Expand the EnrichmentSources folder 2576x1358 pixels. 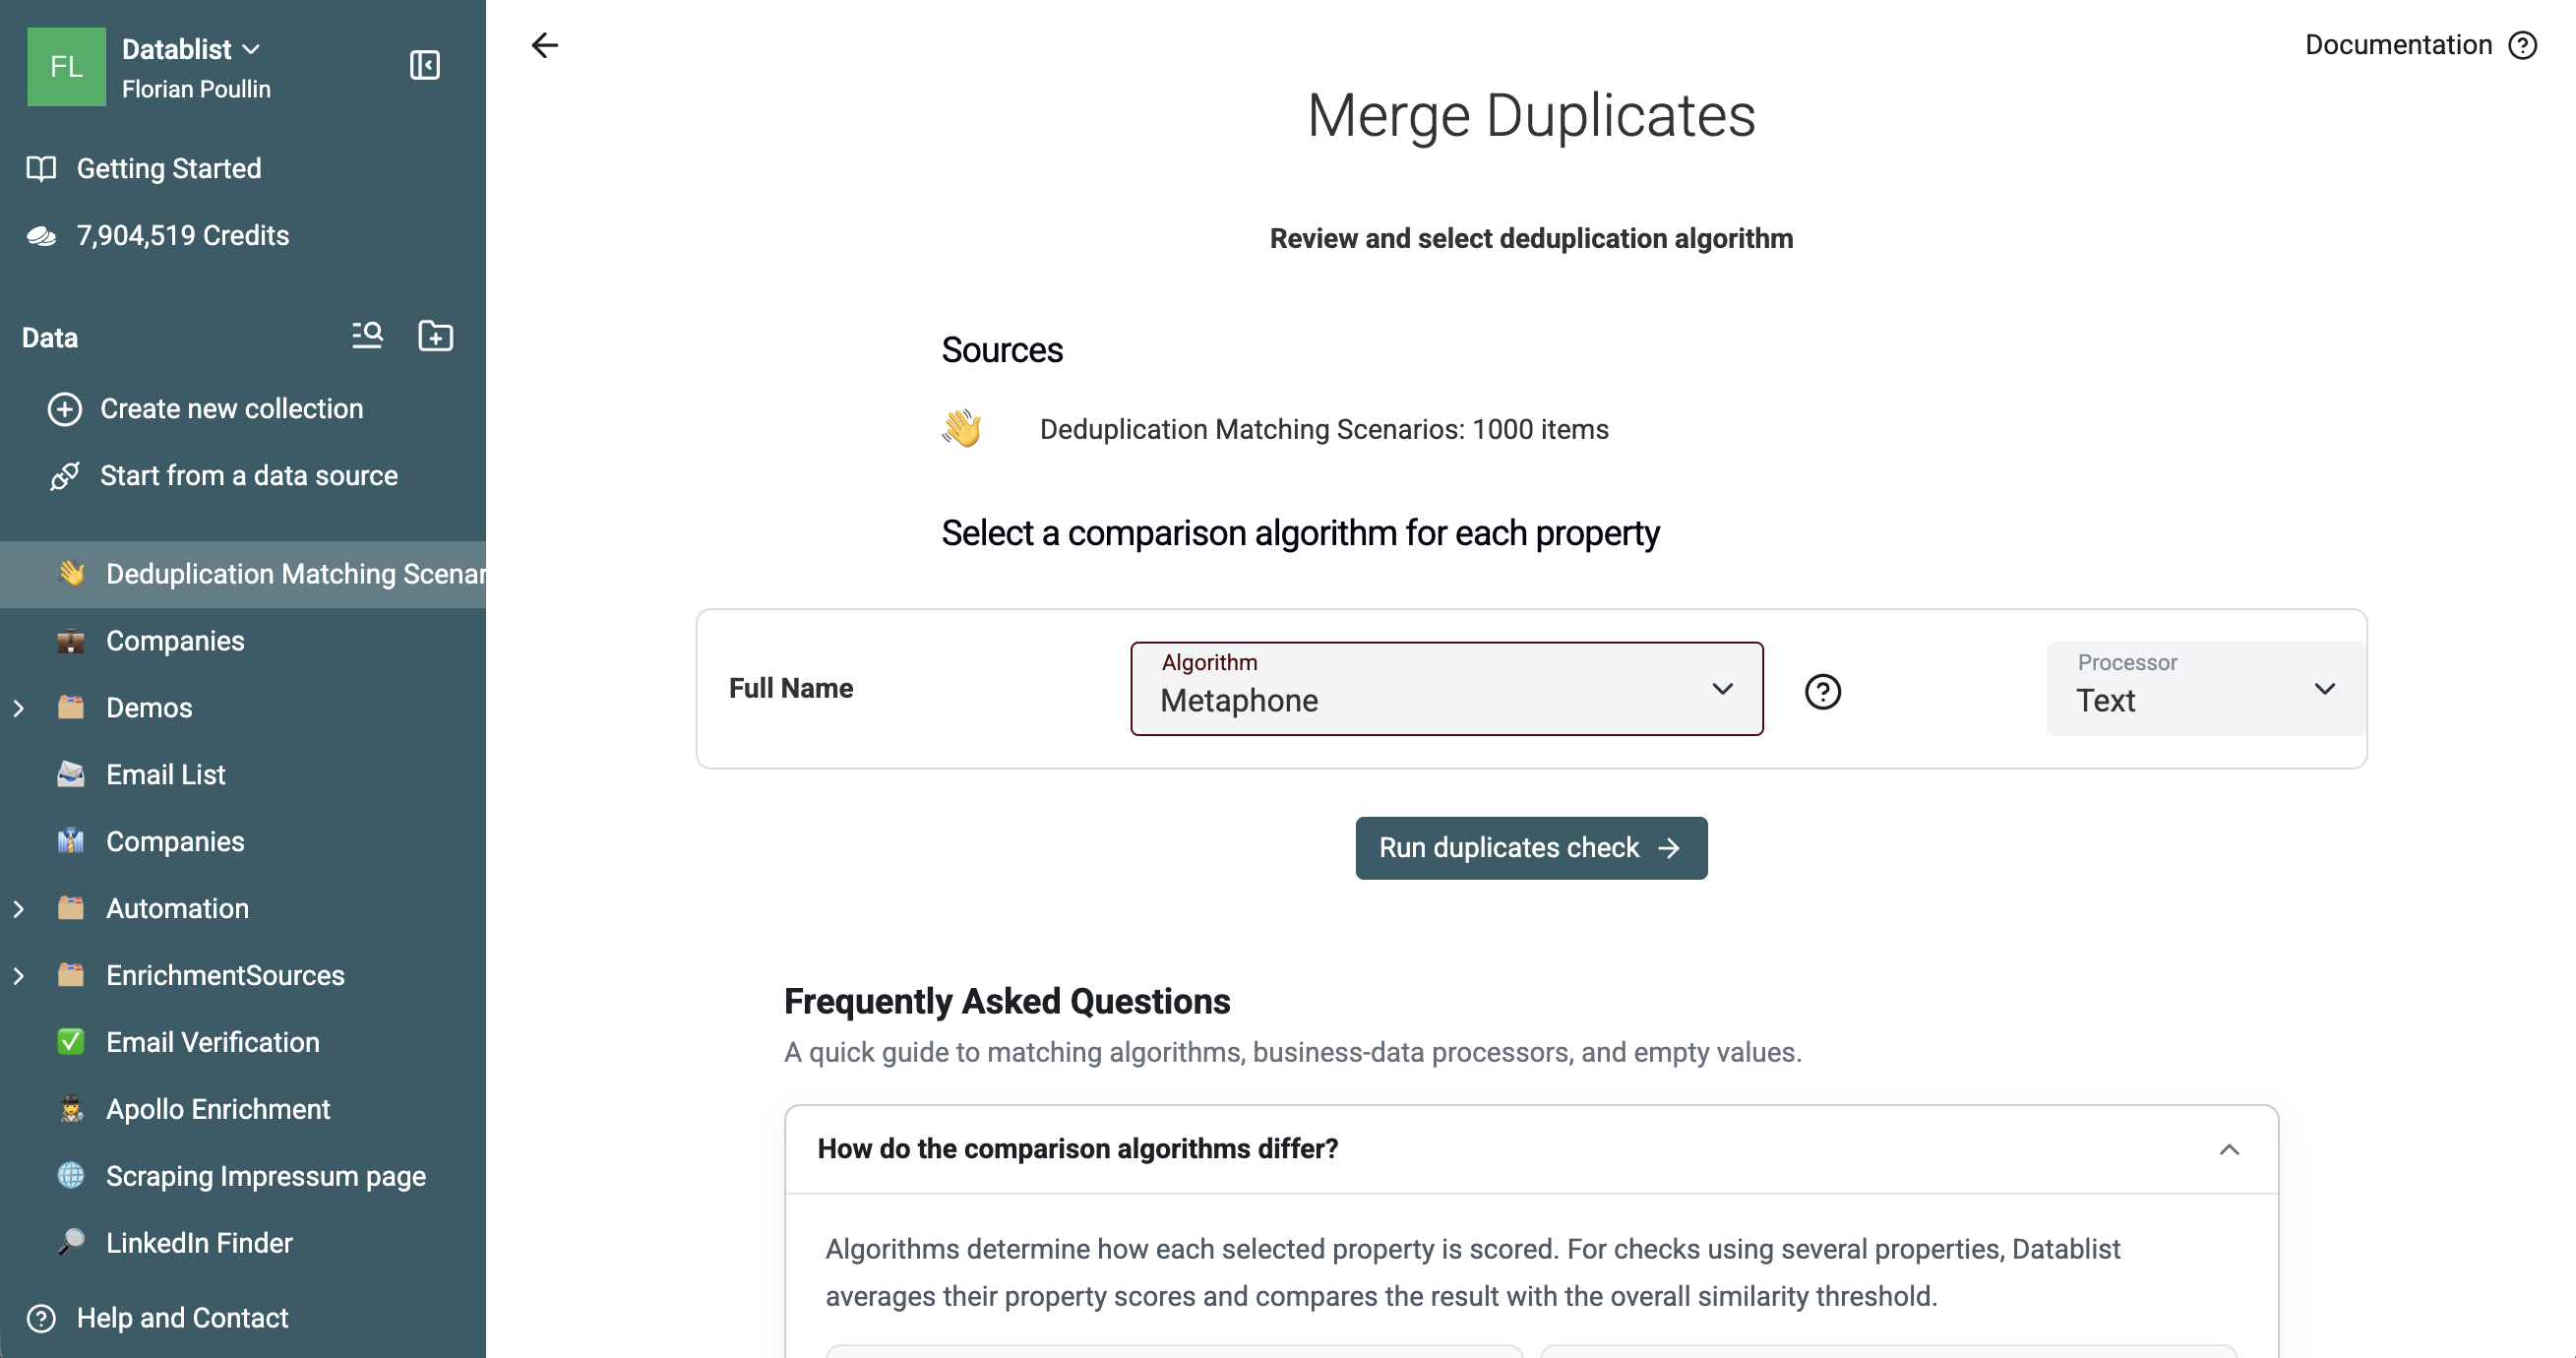tap(19, 976)
